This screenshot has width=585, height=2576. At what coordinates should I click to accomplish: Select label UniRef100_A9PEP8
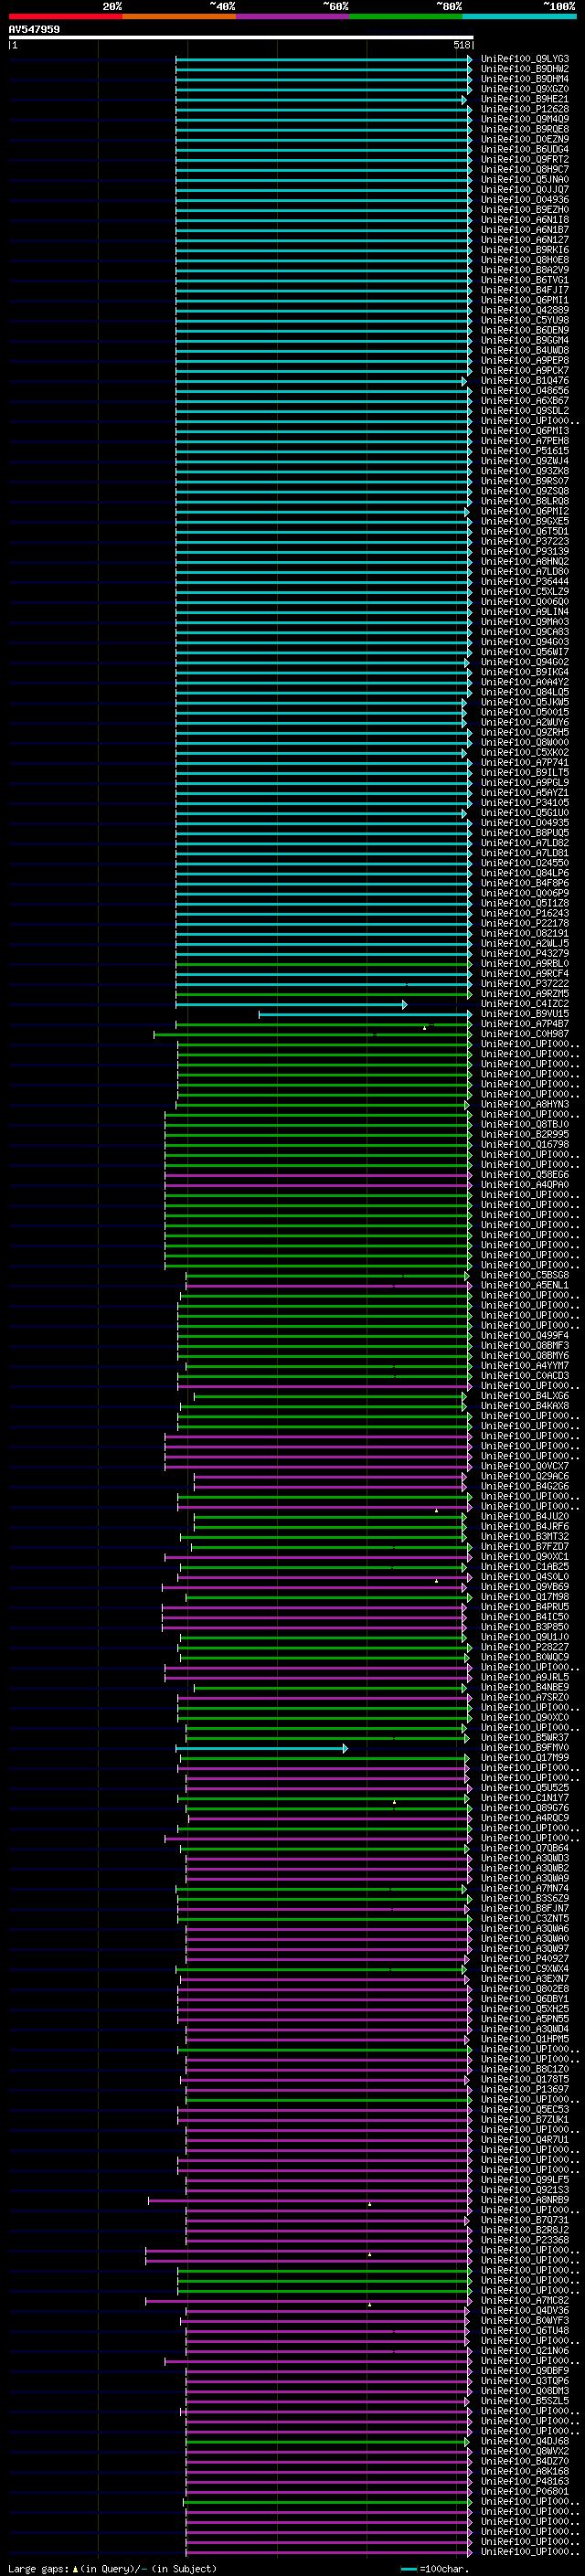click(x=525, y=360)
